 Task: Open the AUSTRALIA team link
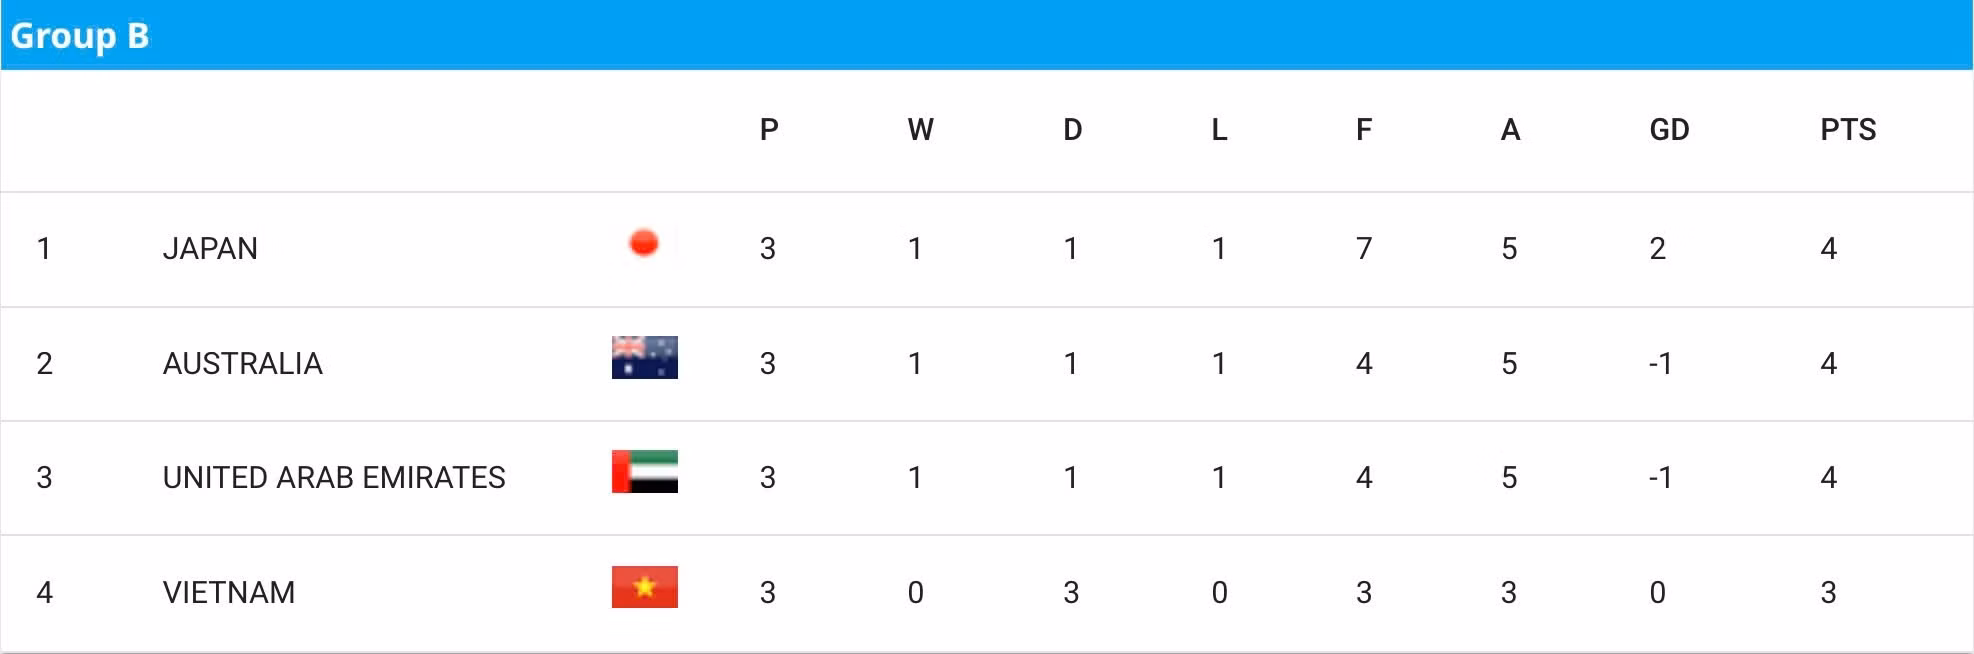(x=242, y=363)
